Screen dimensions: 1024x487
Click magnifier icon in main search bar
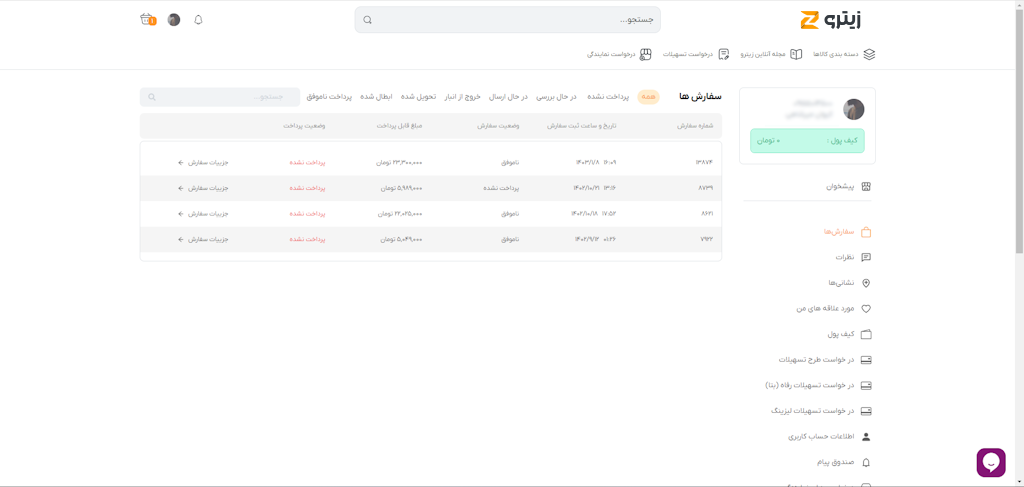click(x=367, y=20)
